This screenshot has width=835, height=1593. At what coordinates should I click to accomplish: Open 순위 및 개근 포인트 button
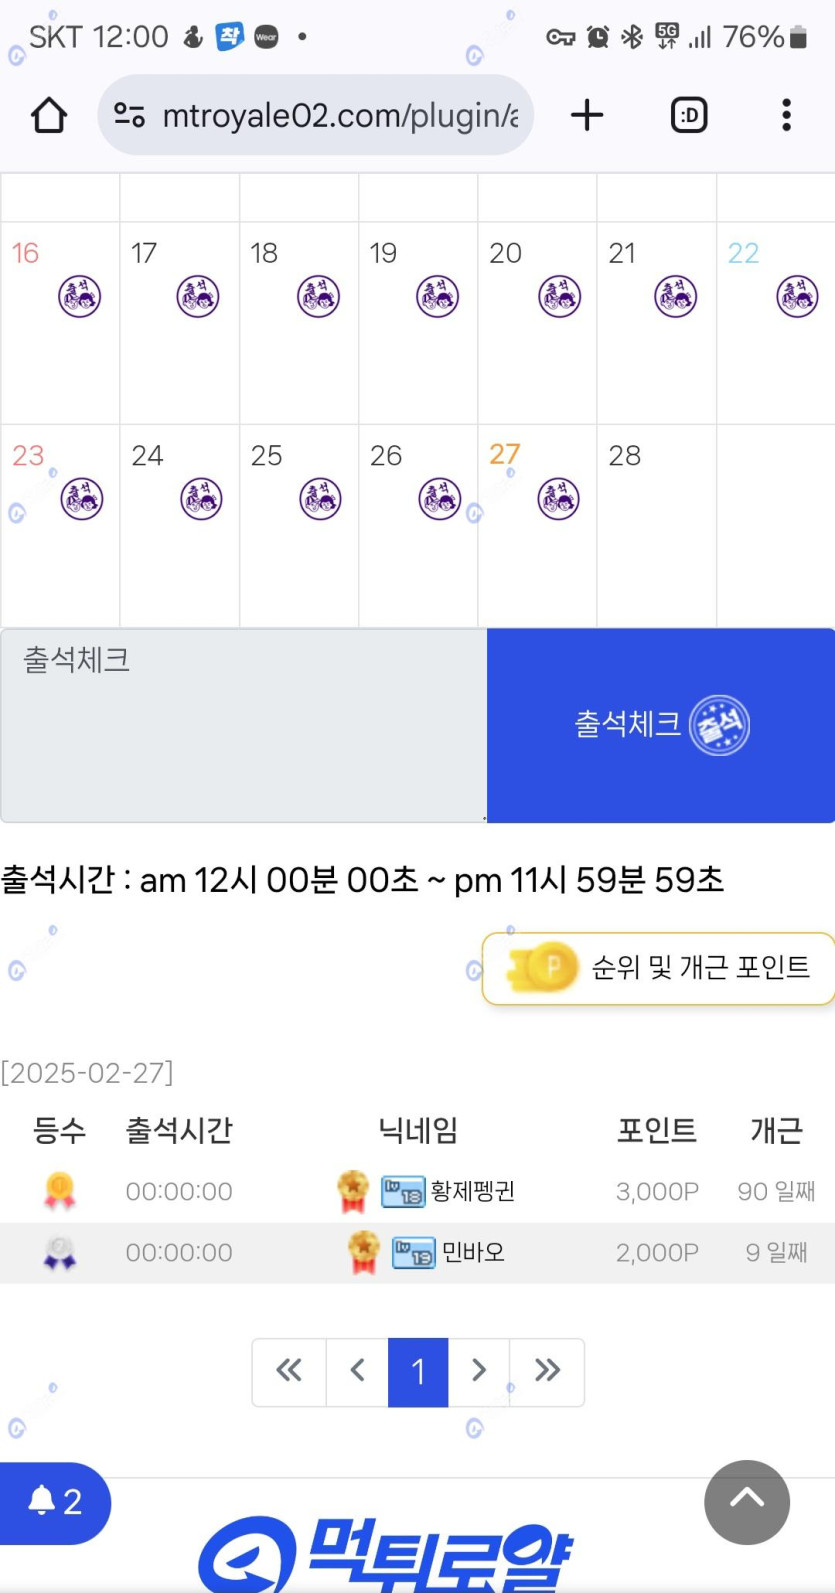tap(660, 968)
